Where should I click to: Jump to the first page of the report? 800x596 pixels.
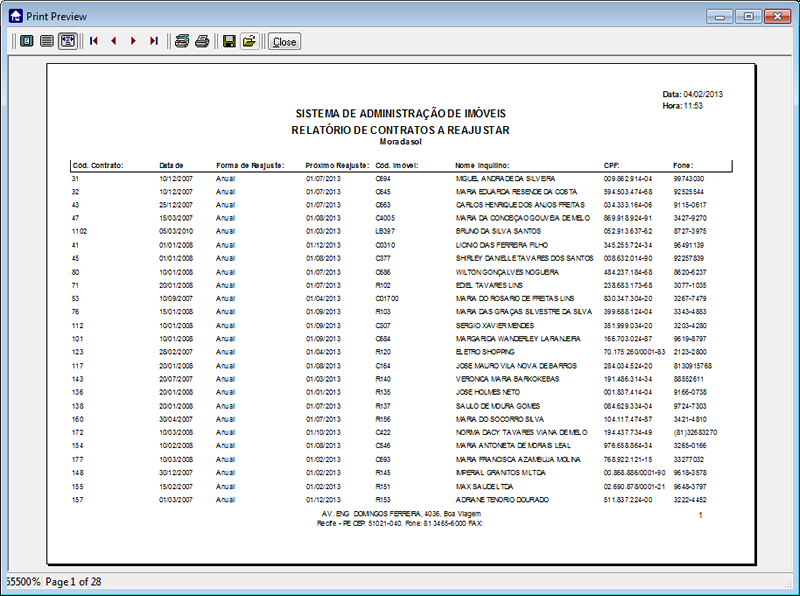94,41
